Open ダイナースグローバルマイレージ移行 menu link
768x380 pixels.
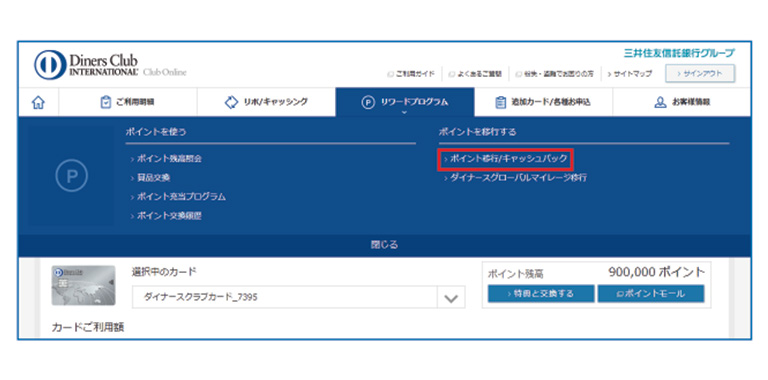[x=515, y=178]
